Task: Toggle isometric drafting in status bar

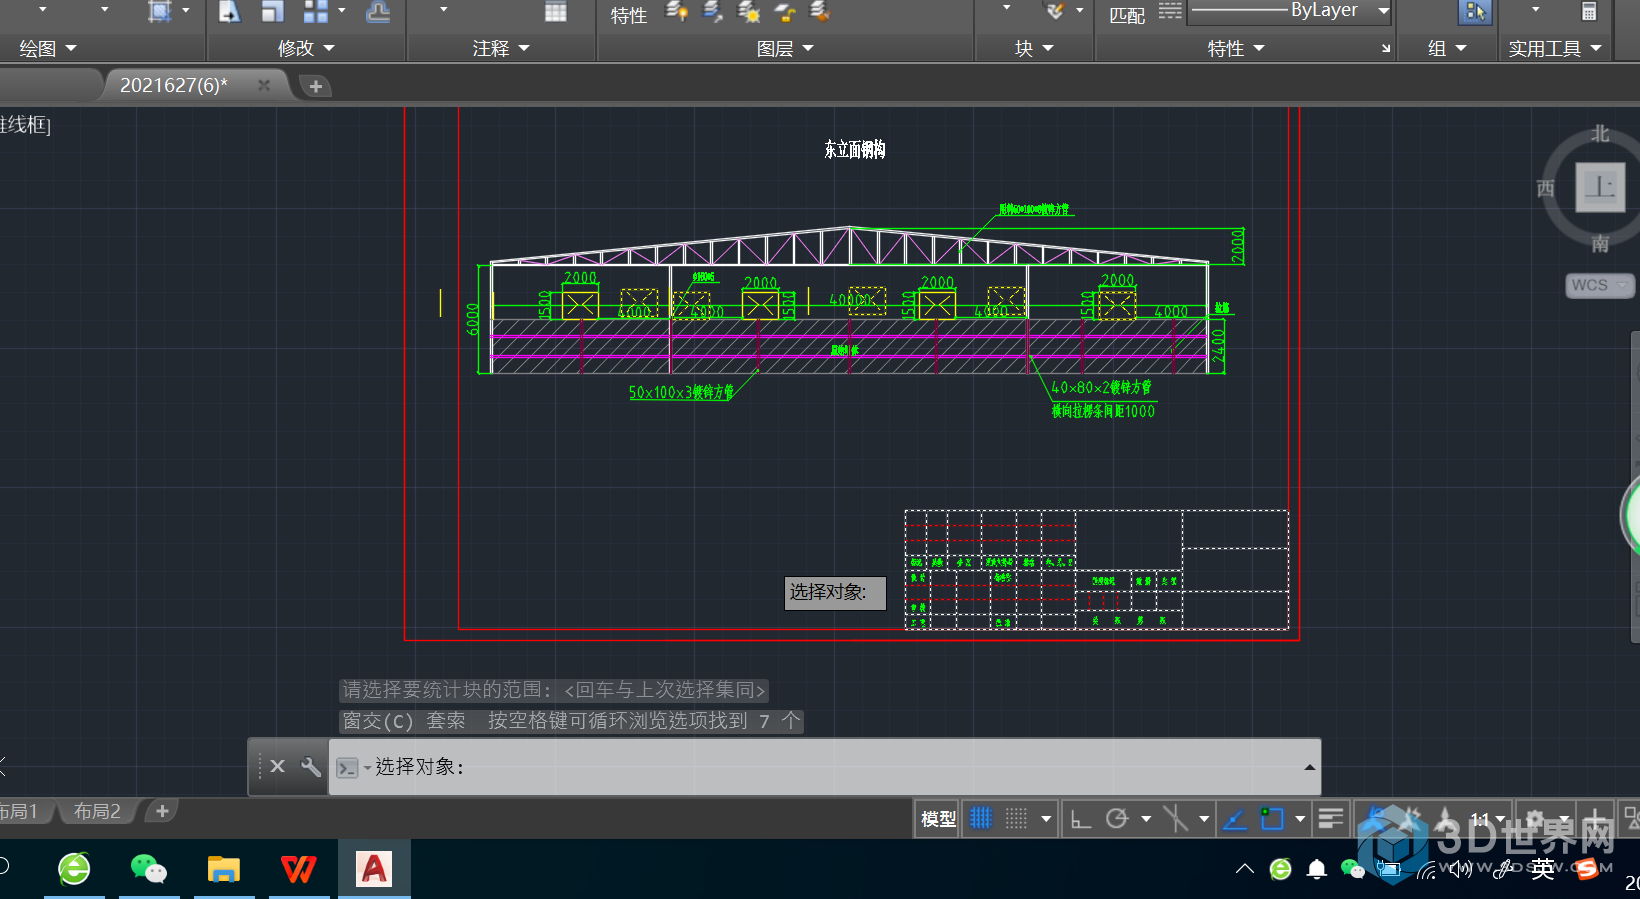Action: click(x=1175, y=819)
